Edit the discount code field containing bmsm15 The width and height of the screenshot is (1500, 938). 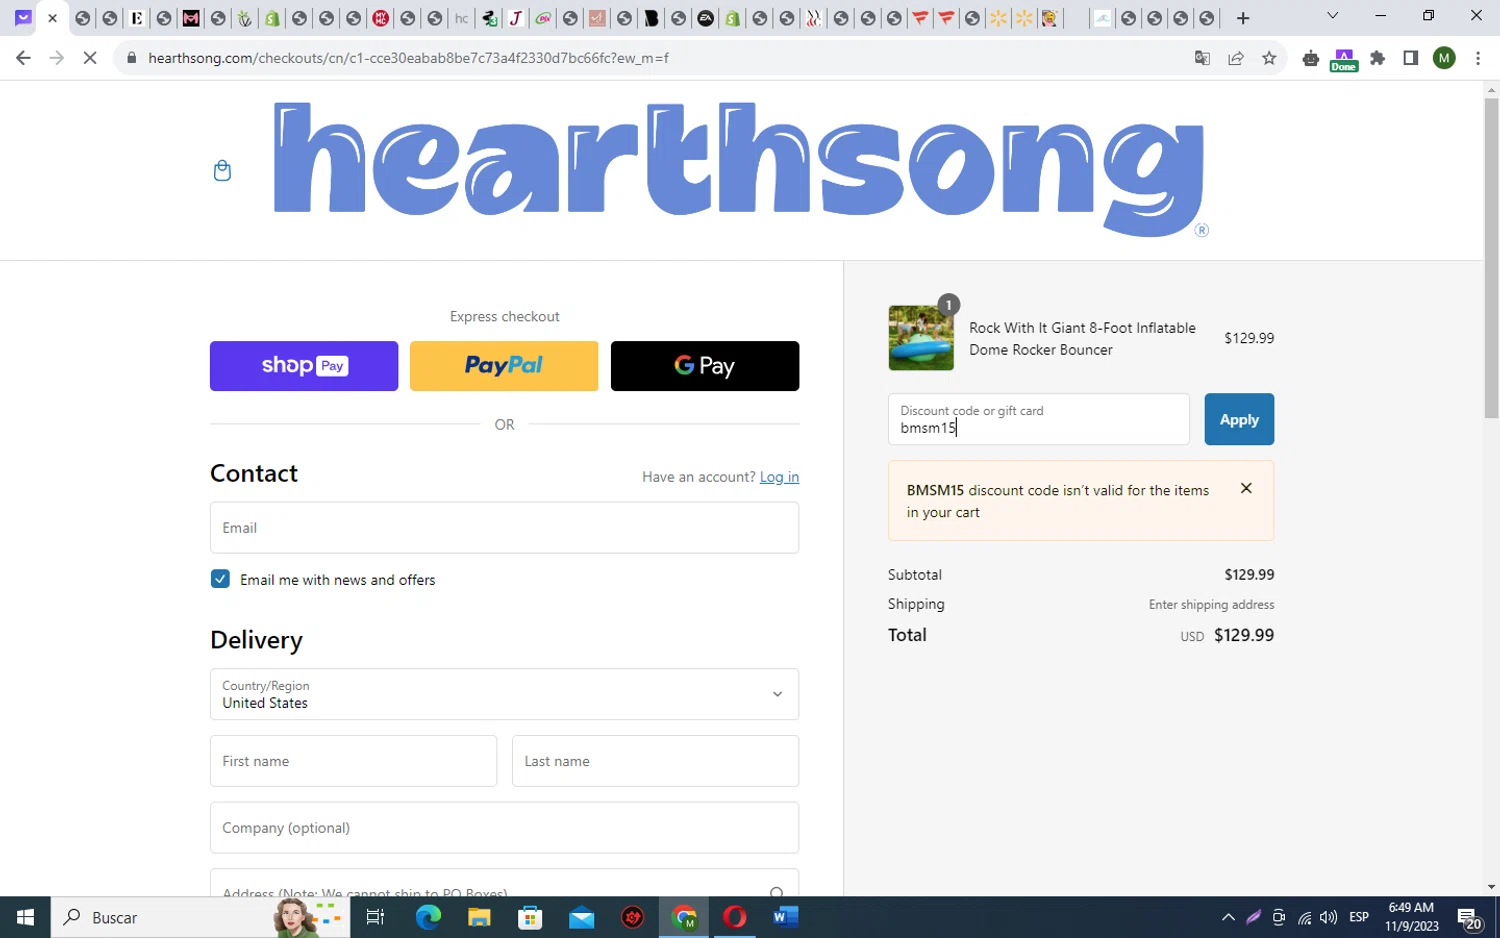coord(1039,419)
